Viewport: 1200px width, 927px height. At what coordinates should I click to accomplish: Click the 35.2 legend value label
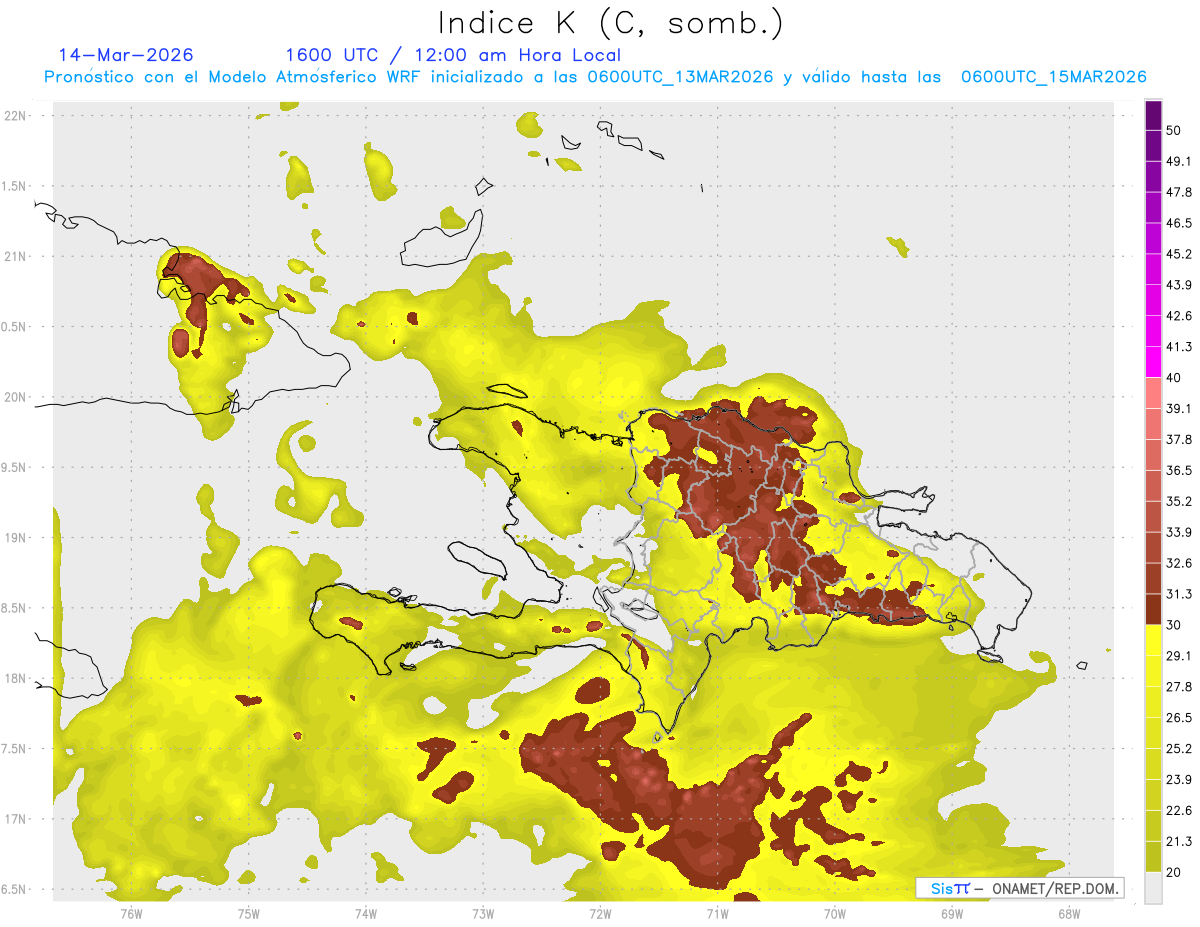tap(1179, 501)
